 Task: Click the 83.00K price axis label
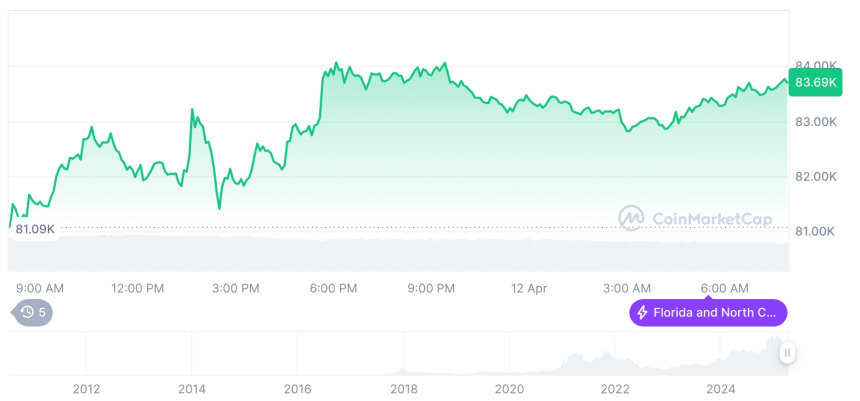click(x=813, y=122)
